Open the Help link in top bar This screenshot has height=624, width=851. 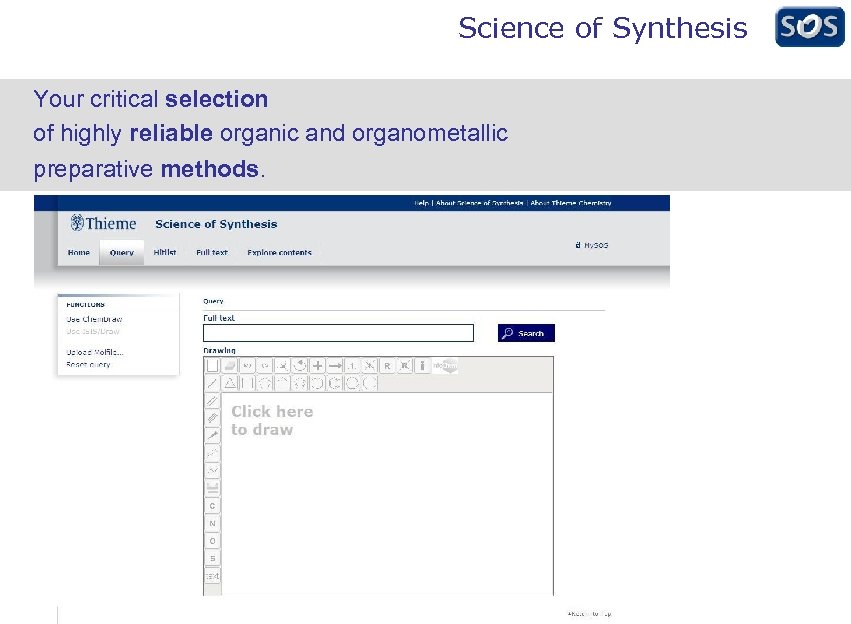(x=421, y=203)
